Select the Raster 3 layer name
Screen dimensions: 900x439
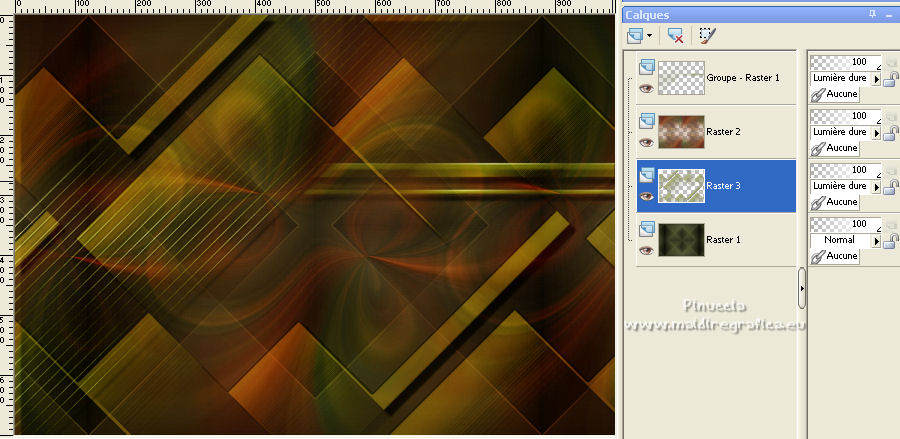coord(723,186)
